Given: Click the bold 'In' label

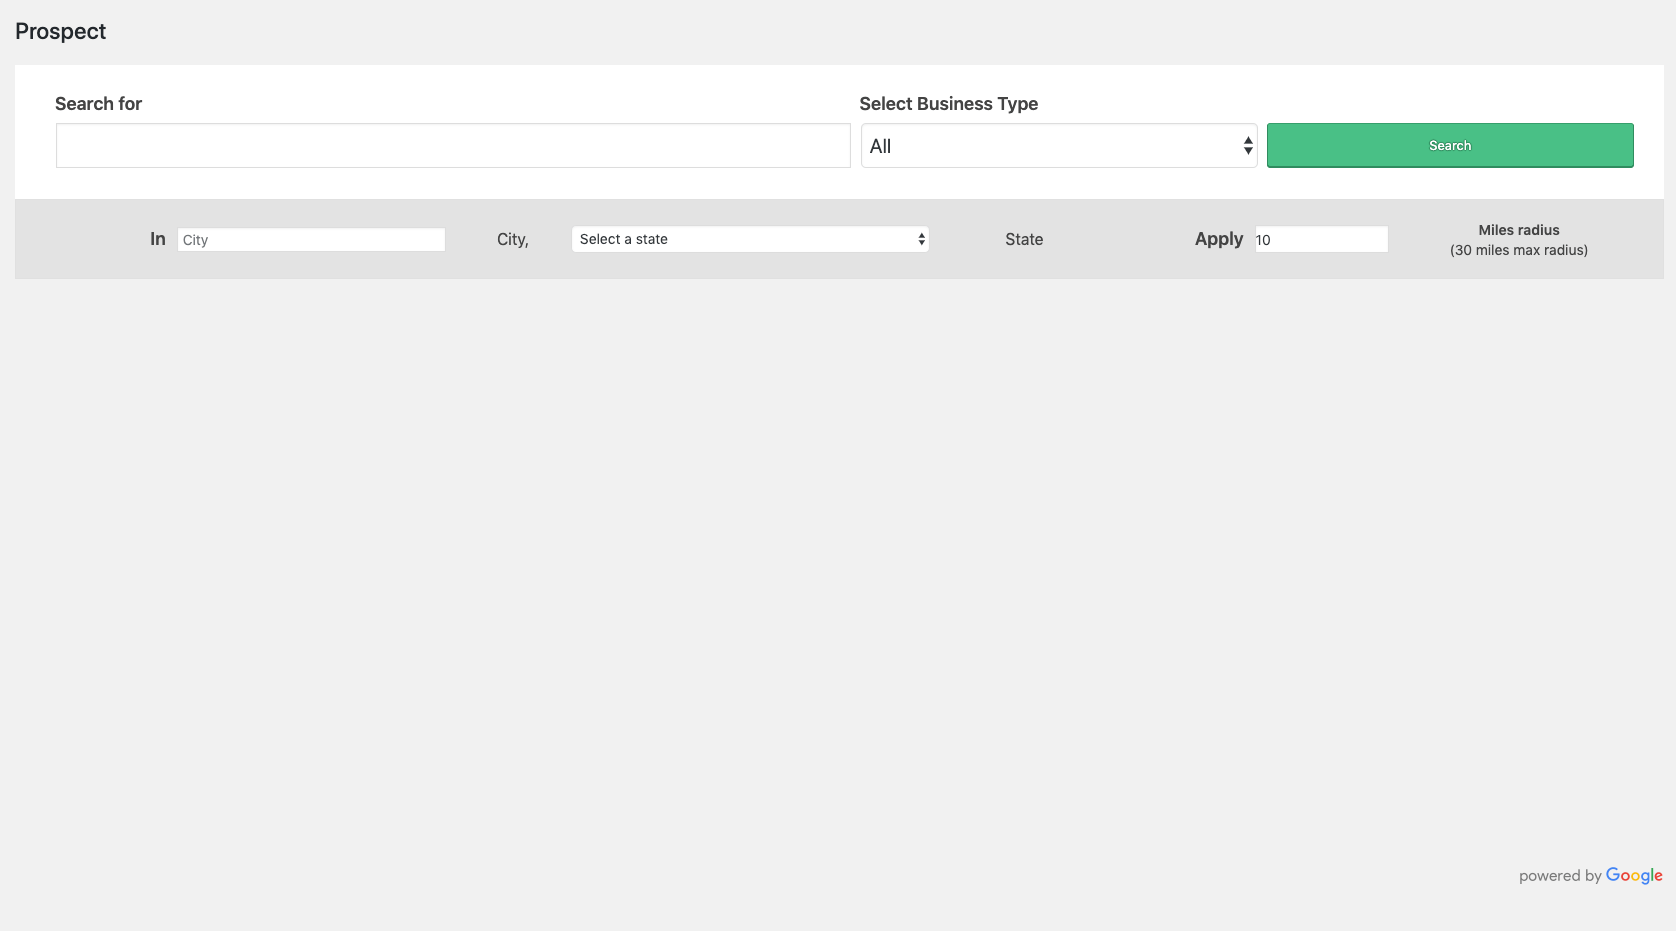Looking at the screenshot, I should click(158, 239).
